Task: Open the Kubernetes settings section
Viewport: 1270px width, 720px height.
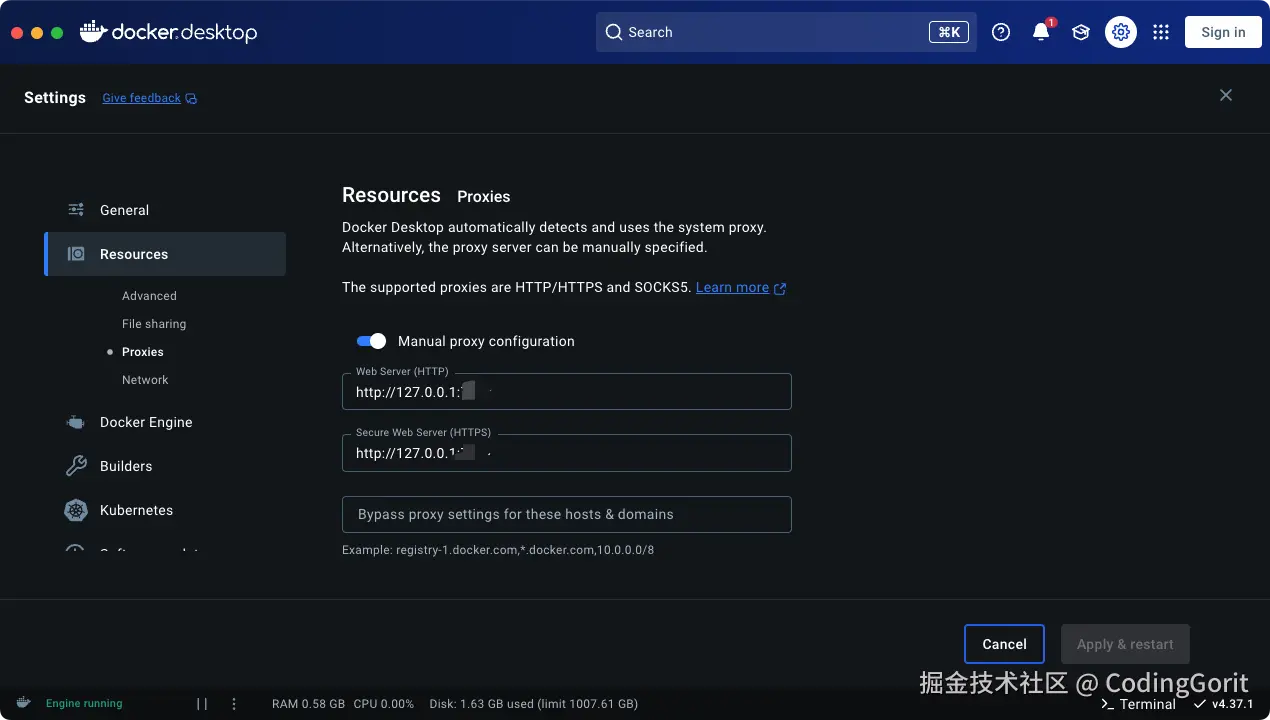Action: [165, 510]
